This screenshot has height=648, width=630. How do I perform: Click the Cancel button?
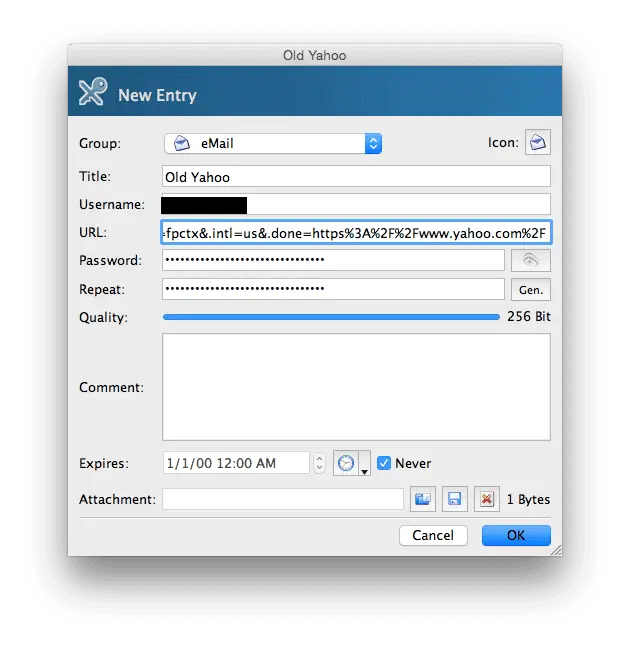pyautogui.click(x=433, y=536)
